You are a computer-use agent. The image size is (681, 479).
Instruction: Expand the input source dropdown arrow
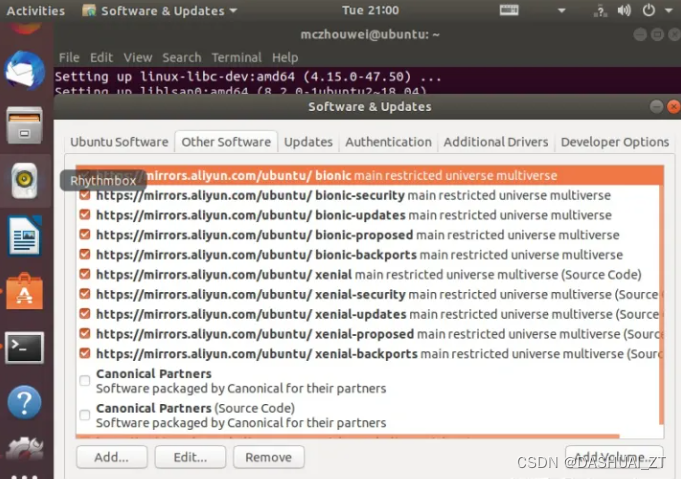[562, 10]
